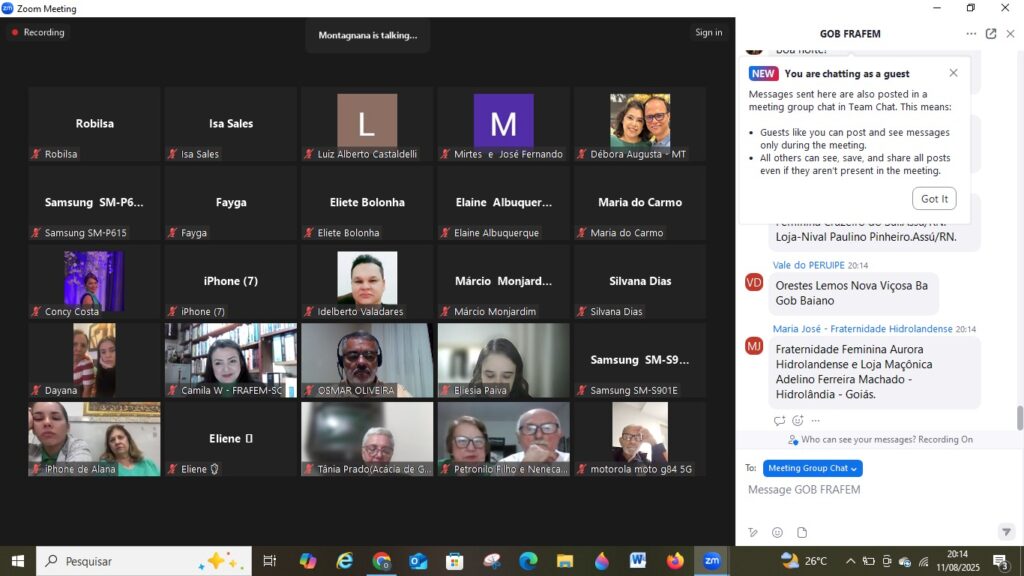Attach a file using the file icon
Image resolution: width=1024 pixels, height=576 pixels.
[801, 532]
